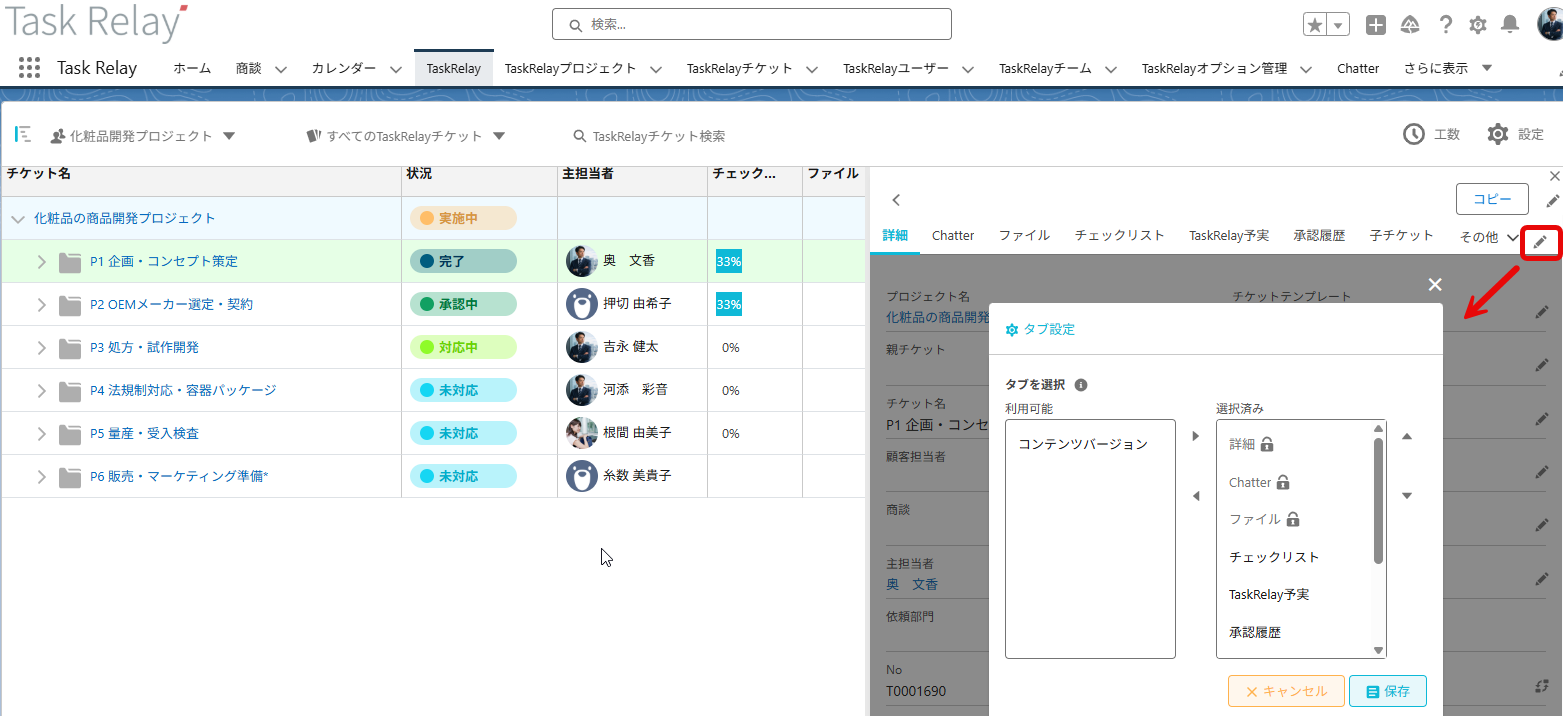
Task: Switch to the チェックリスト detail tab
Action: pos(1120,235)
